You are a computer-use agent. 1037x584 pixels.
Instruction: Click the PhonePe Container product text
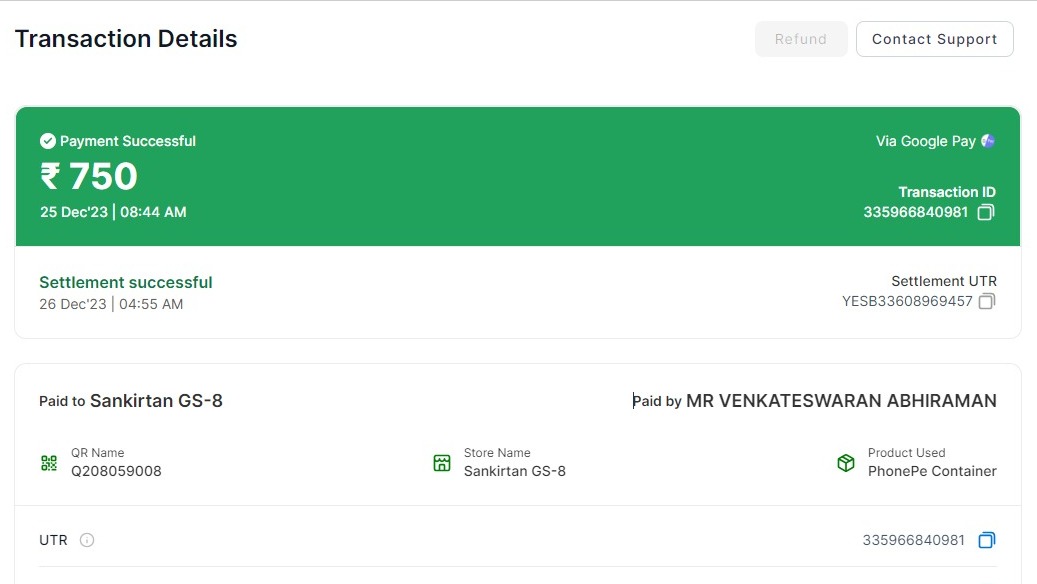[x=932, y=471]
